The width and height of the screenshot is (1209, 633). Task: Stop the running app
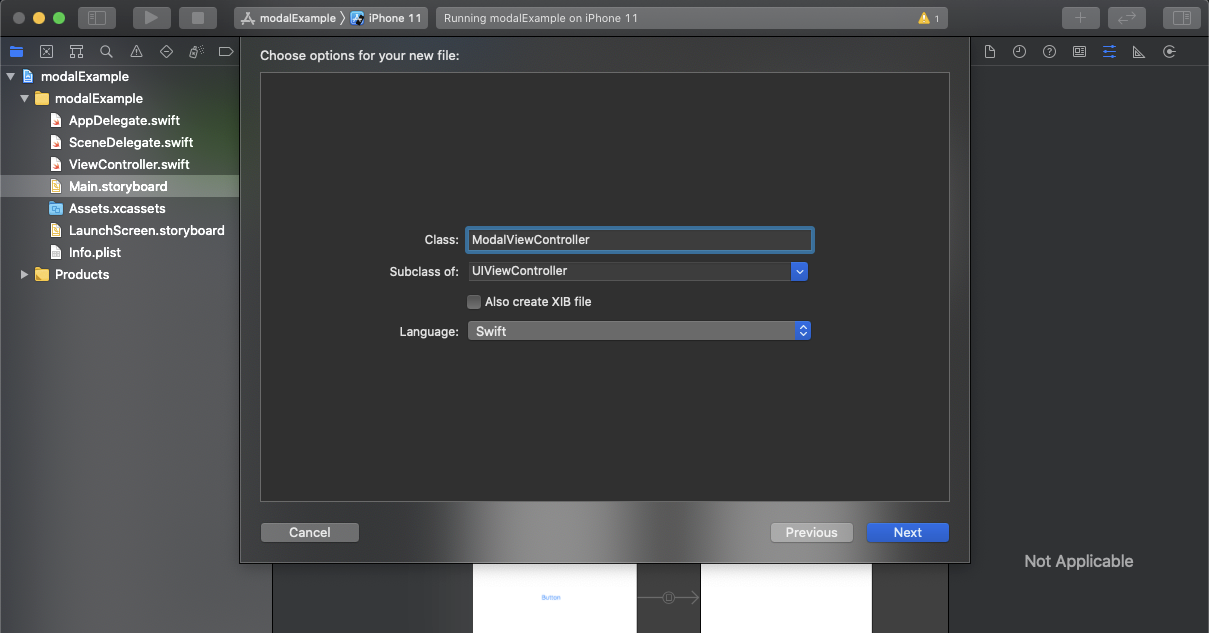(197, 18)
